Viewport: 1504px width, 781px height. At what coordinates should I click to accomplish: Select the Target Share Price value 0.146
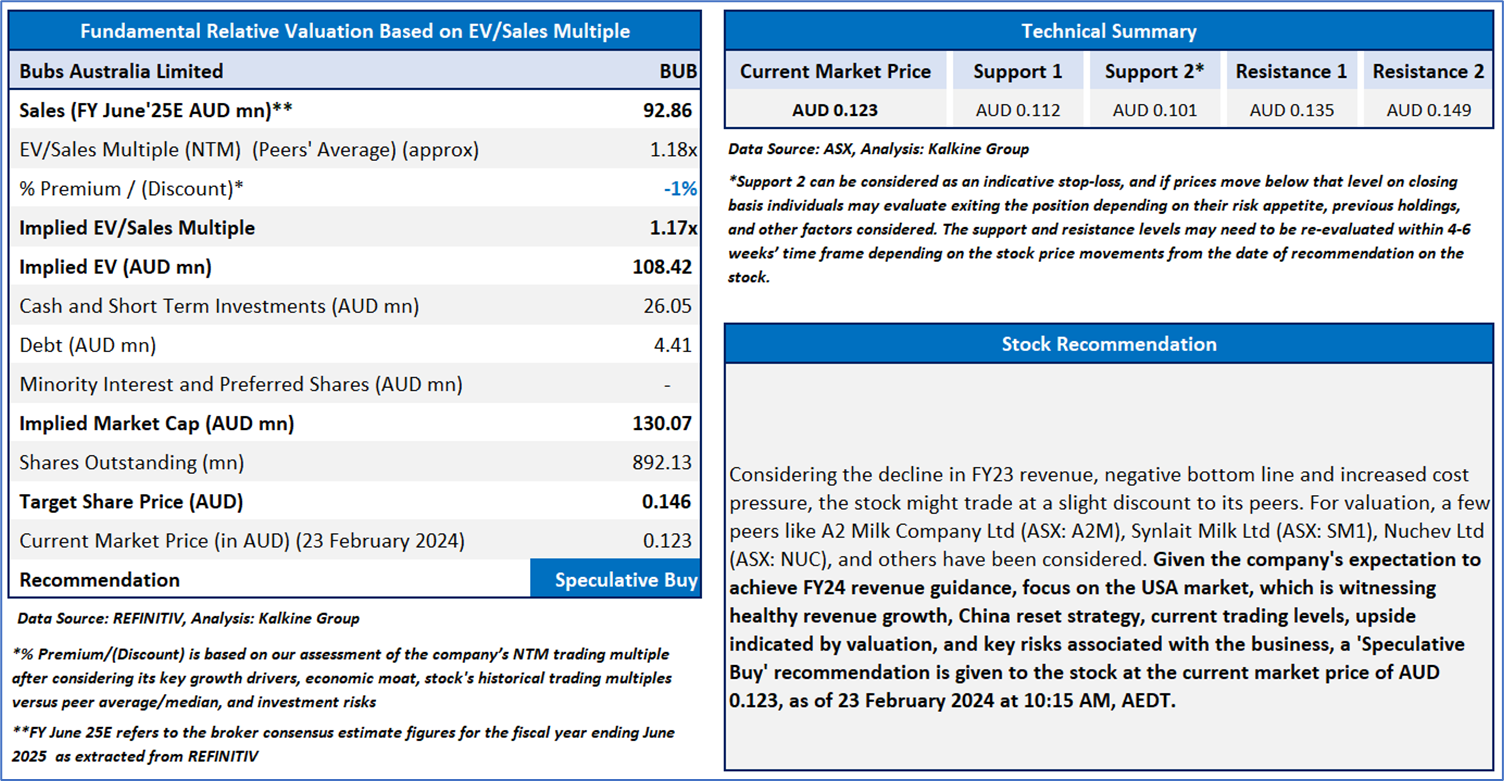(x=669, y=501)
